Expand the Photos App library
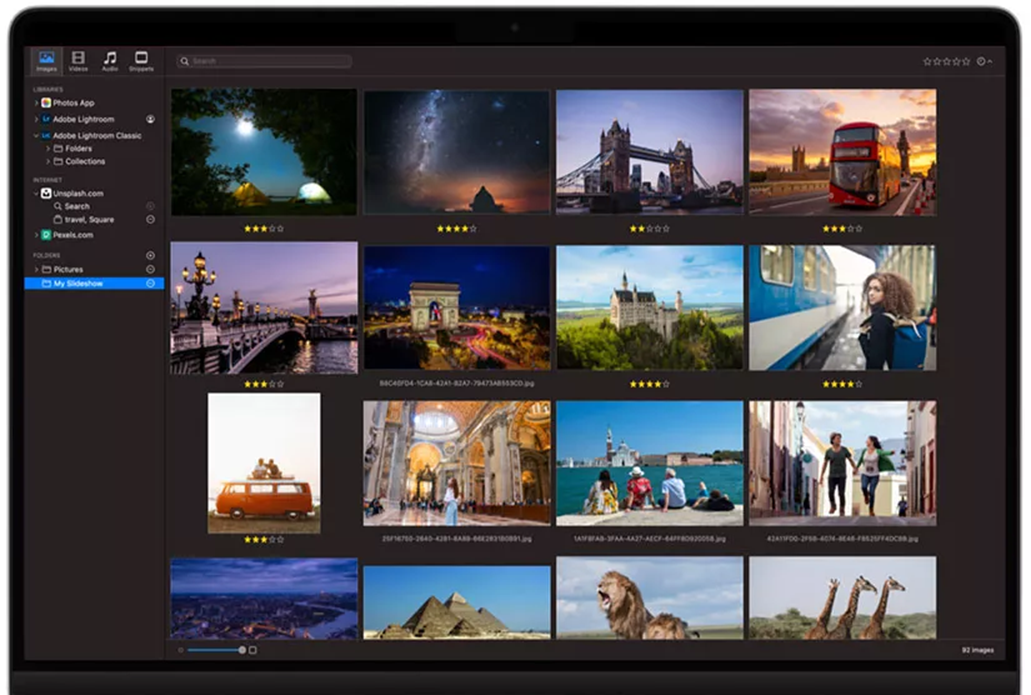The image size is (1031, 695). [x=36, y=103]
